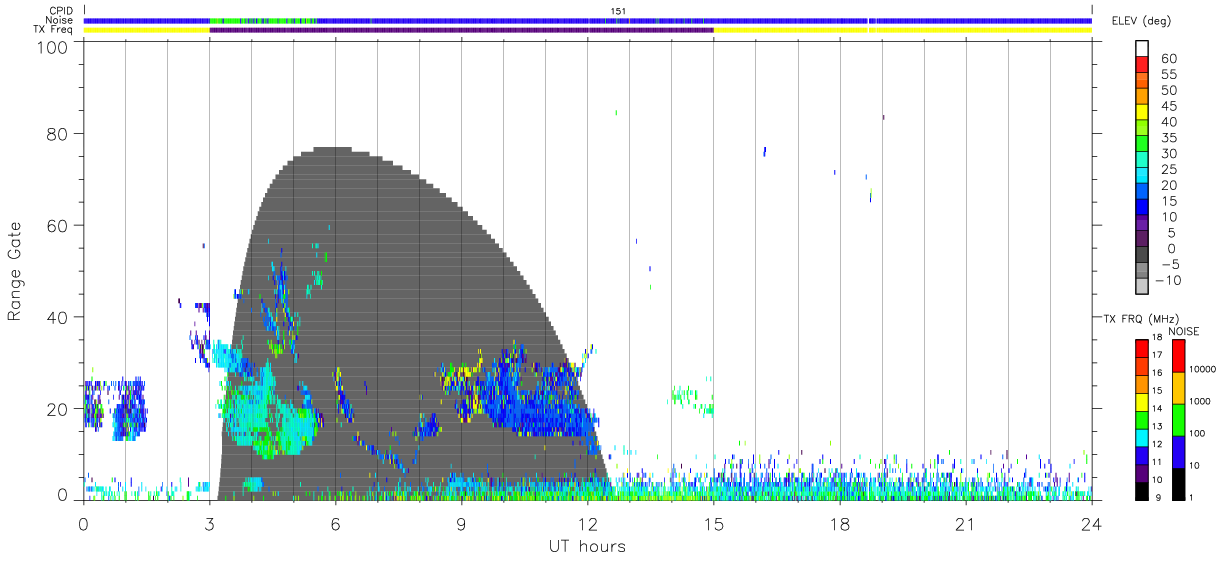The height and width of the screenshot is (567, 1228).
Task: Click the yellow segment of the ELEV color bar
Action: [1144, 110]
